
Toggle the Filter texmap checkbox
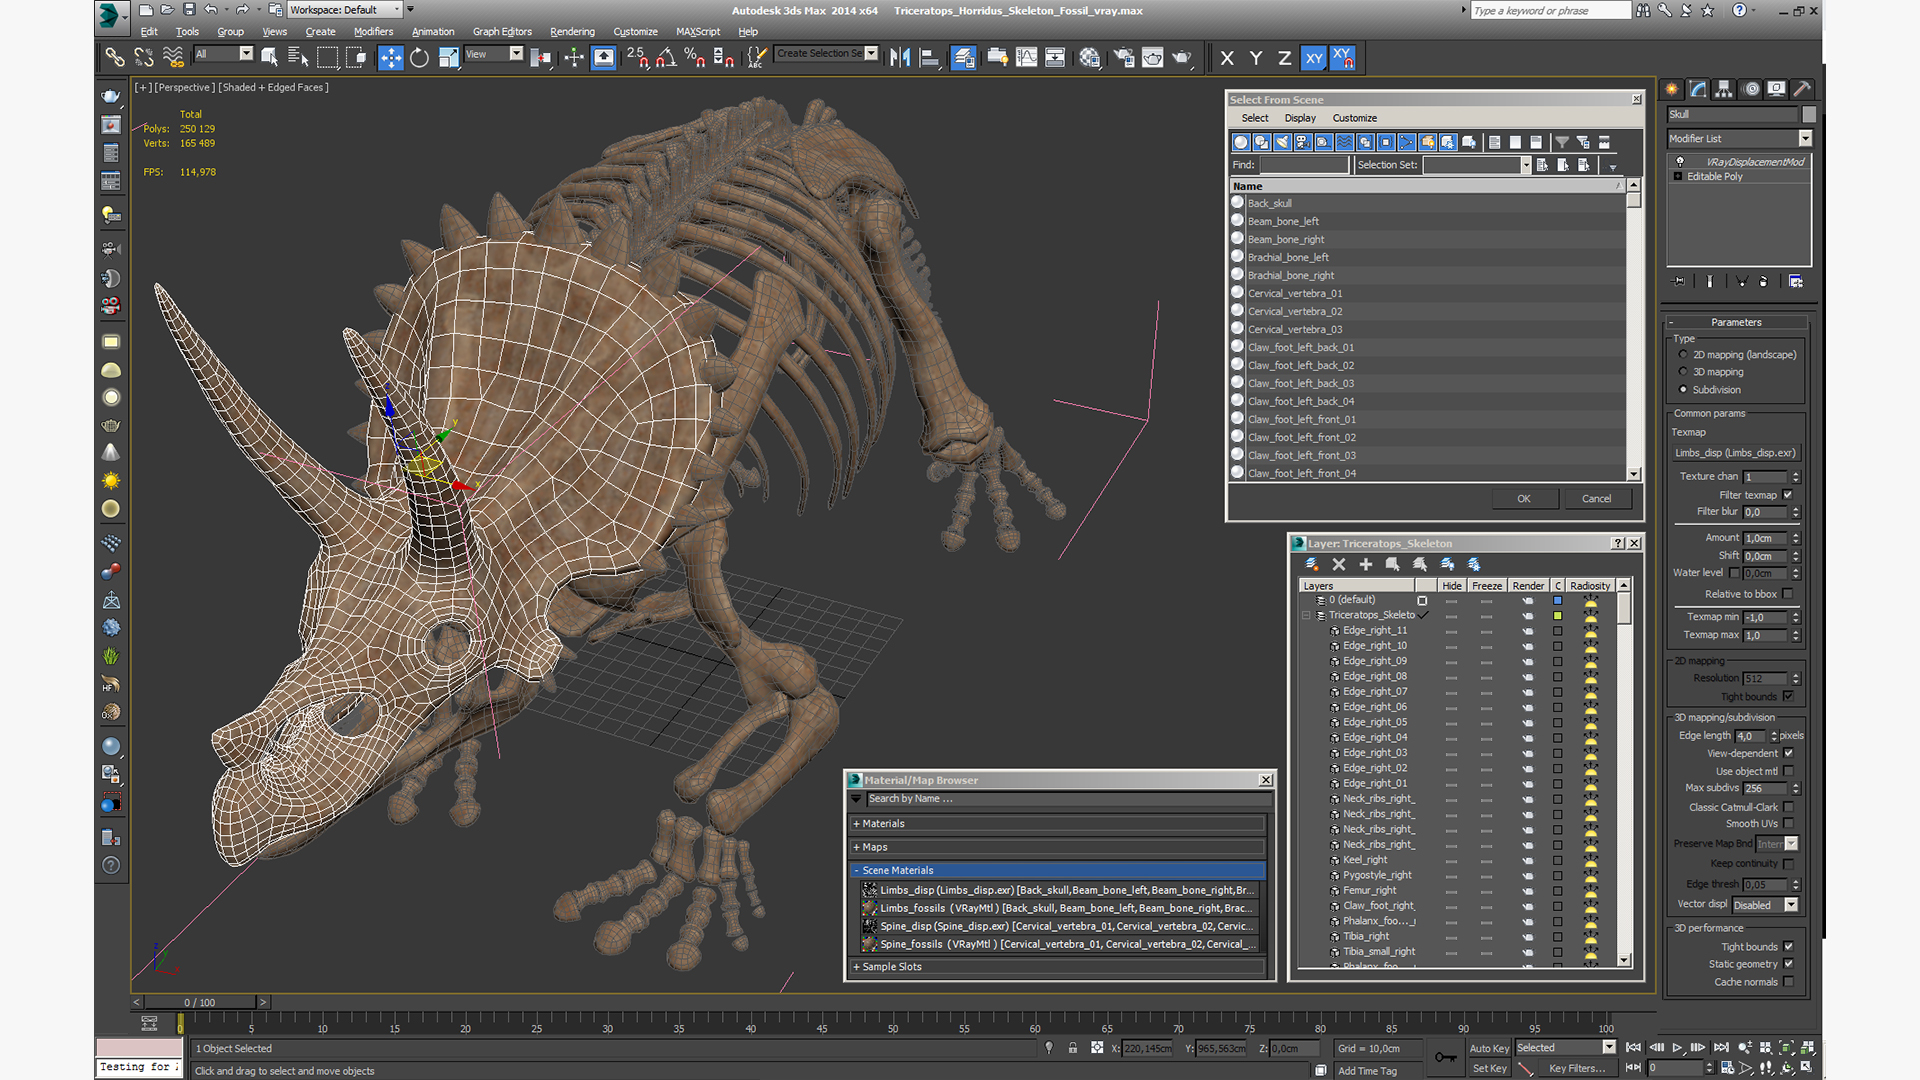click(1788, 494)
